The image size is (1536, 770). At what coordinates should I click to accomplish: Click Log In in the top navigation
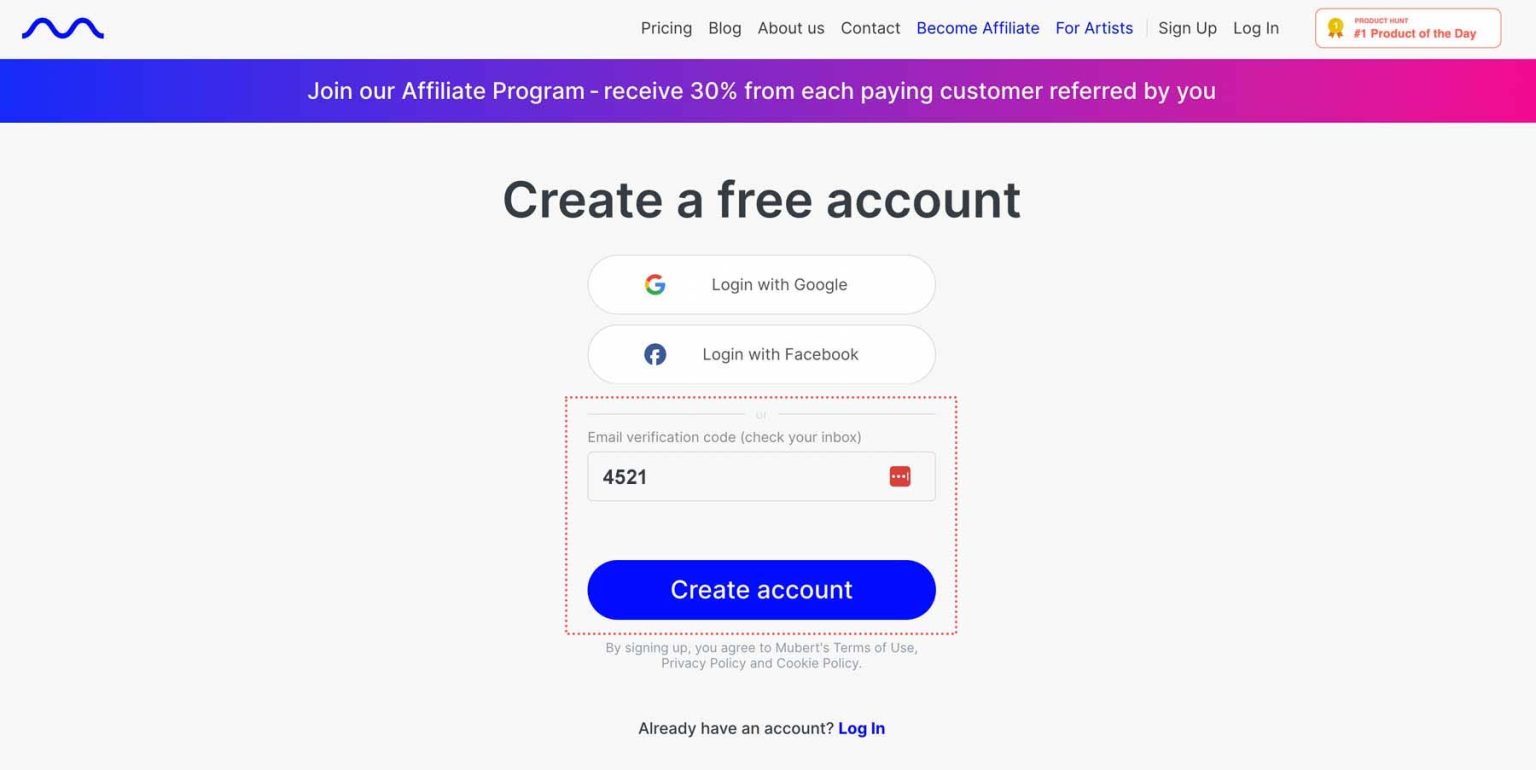tap(1256, 28)
